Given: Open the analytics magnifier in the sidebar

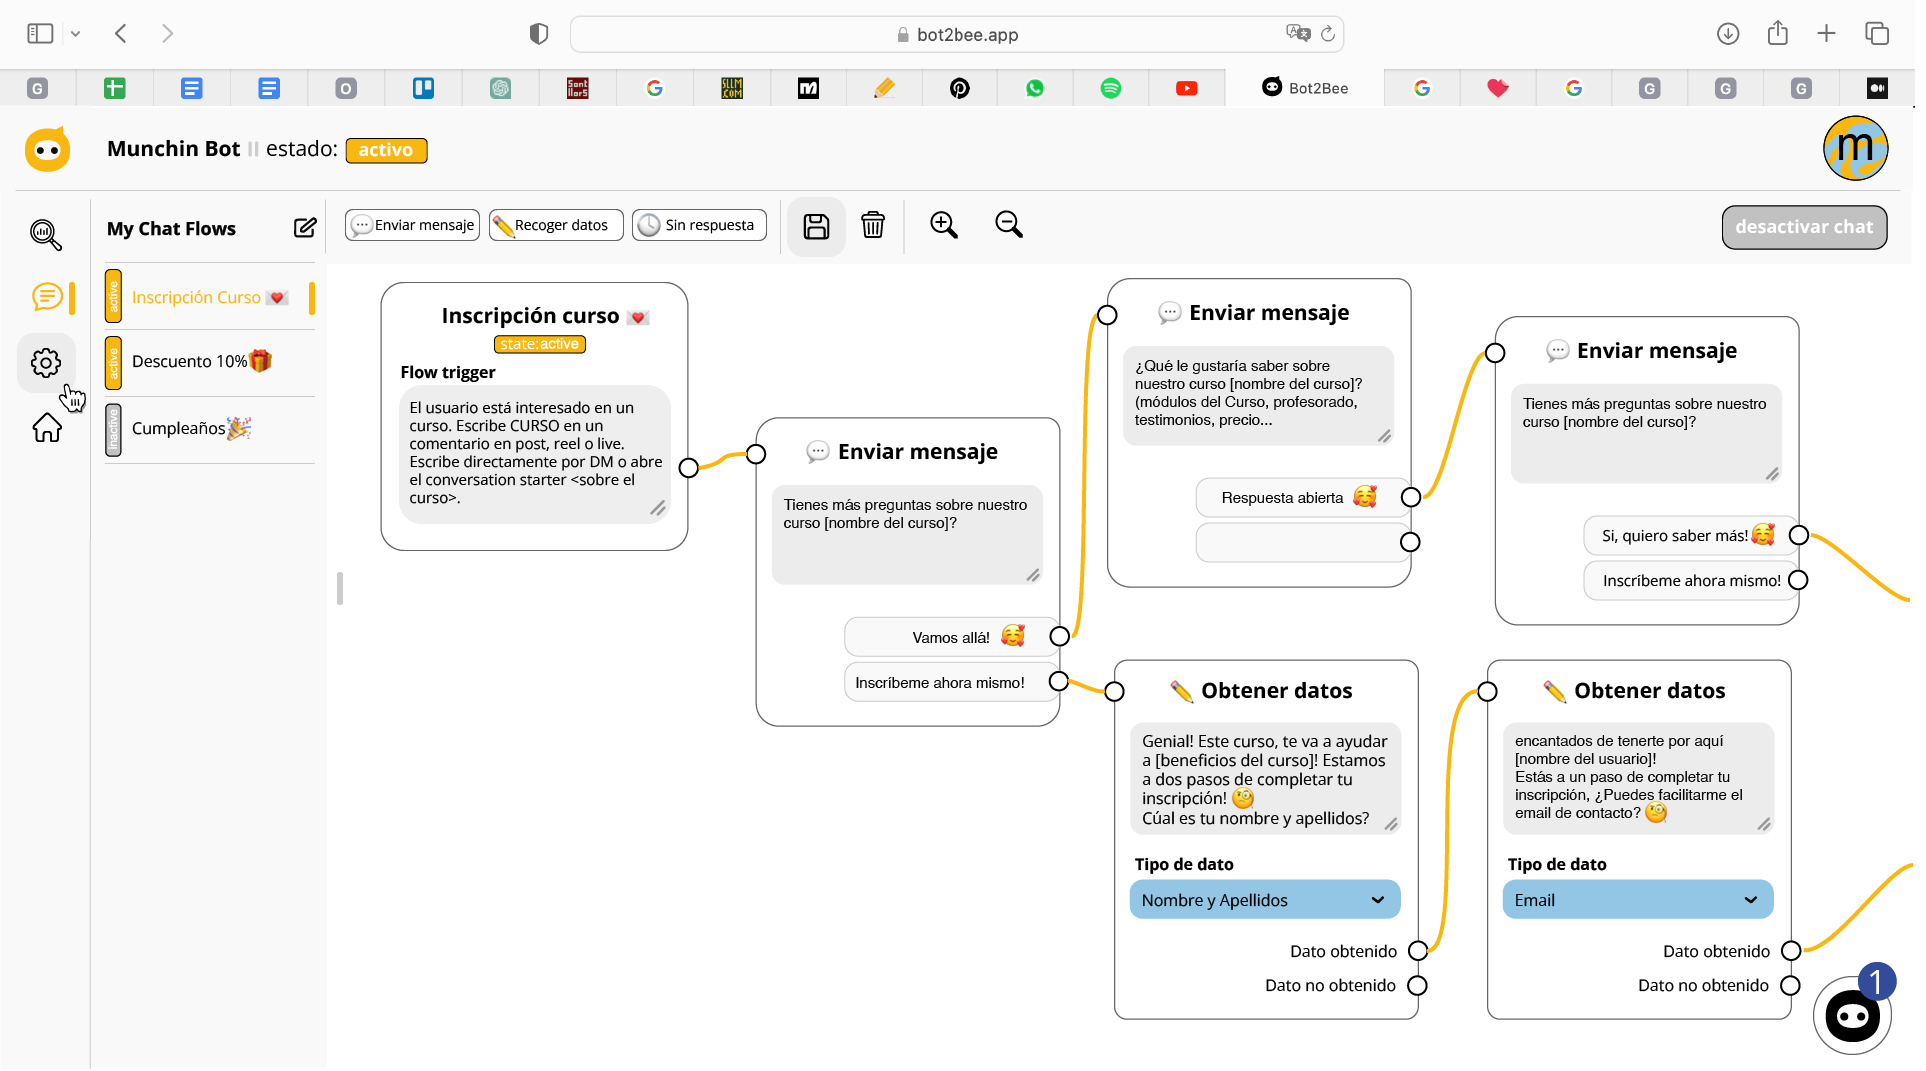Looking at the screenshot, I should pyautogui.click(x=46, y=234).
